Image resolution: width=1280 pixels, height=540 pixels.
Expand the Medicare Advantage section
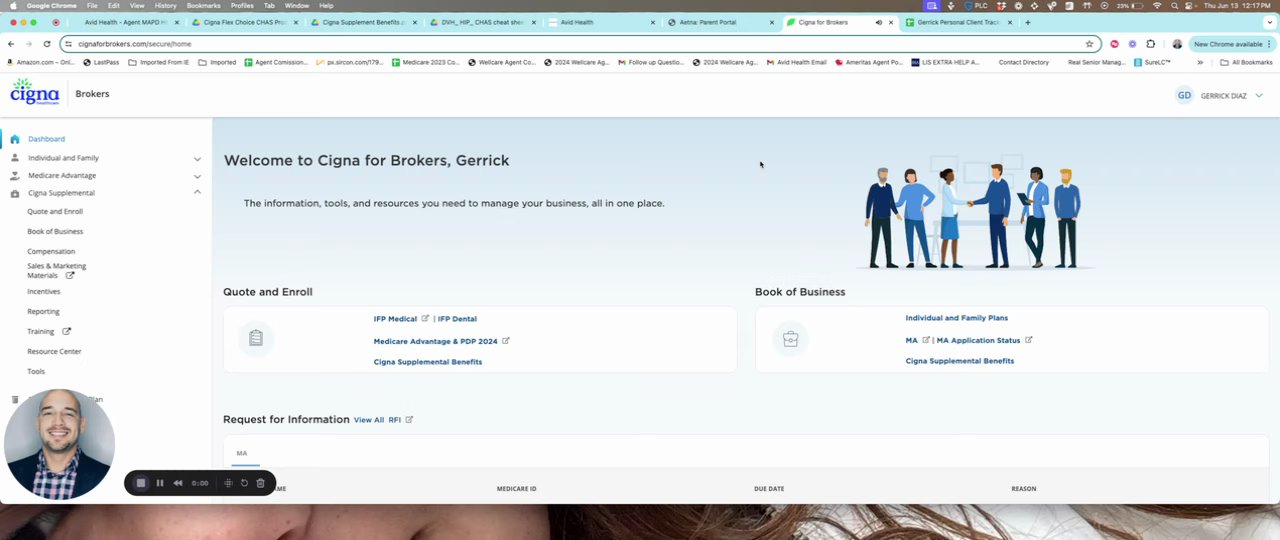coord(197,176)
